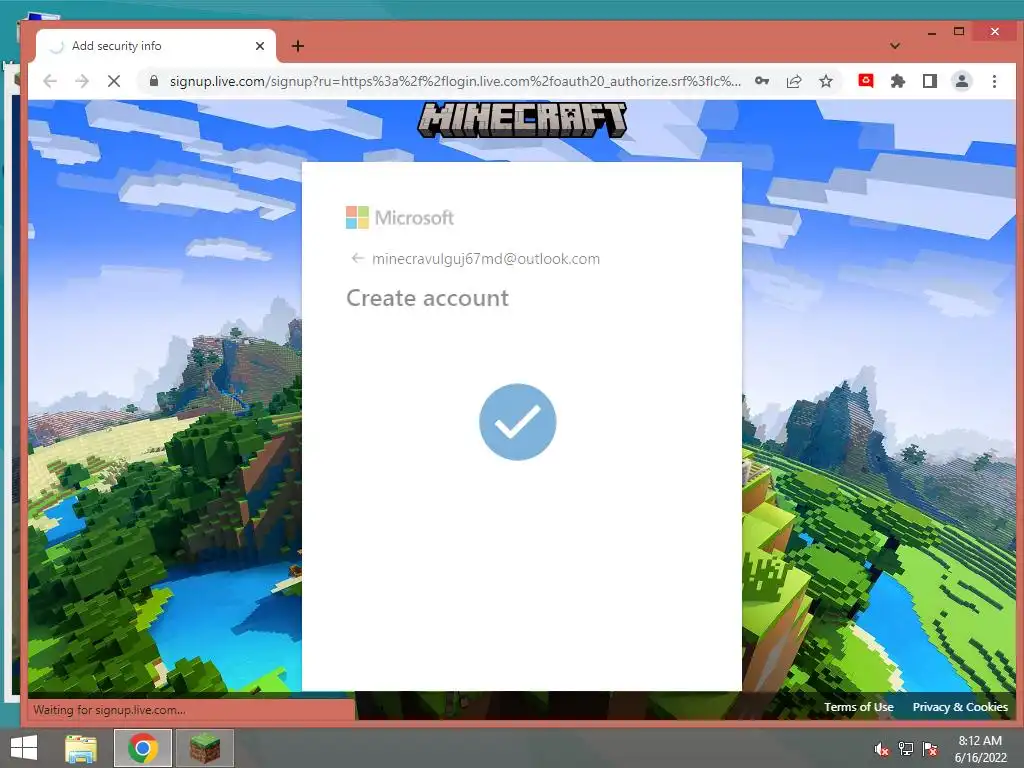Viewport: 1024px width, 768px height.
Task: Open the Action Center flag icon
Action: [931, 749]
